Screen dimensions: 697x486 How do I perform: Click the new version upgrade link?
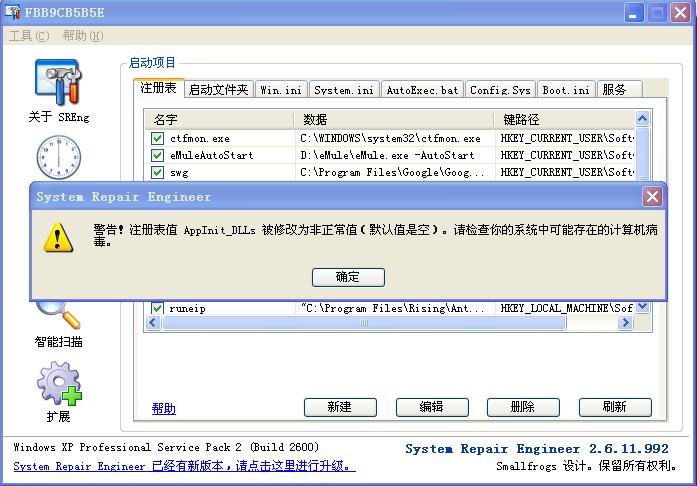(184, 466)
